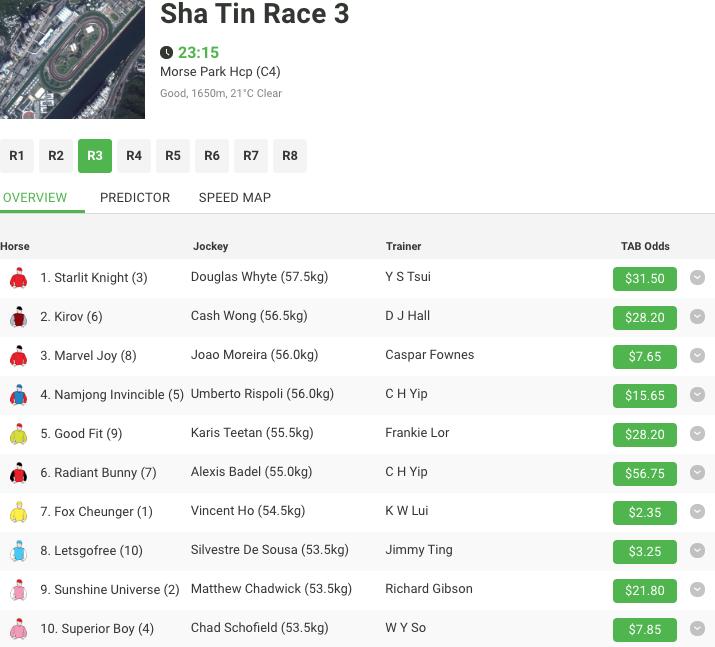Click Good Fit's lime jockey silks icon
The width and height of the screenshot is (715, 647).
click(18, 434)
